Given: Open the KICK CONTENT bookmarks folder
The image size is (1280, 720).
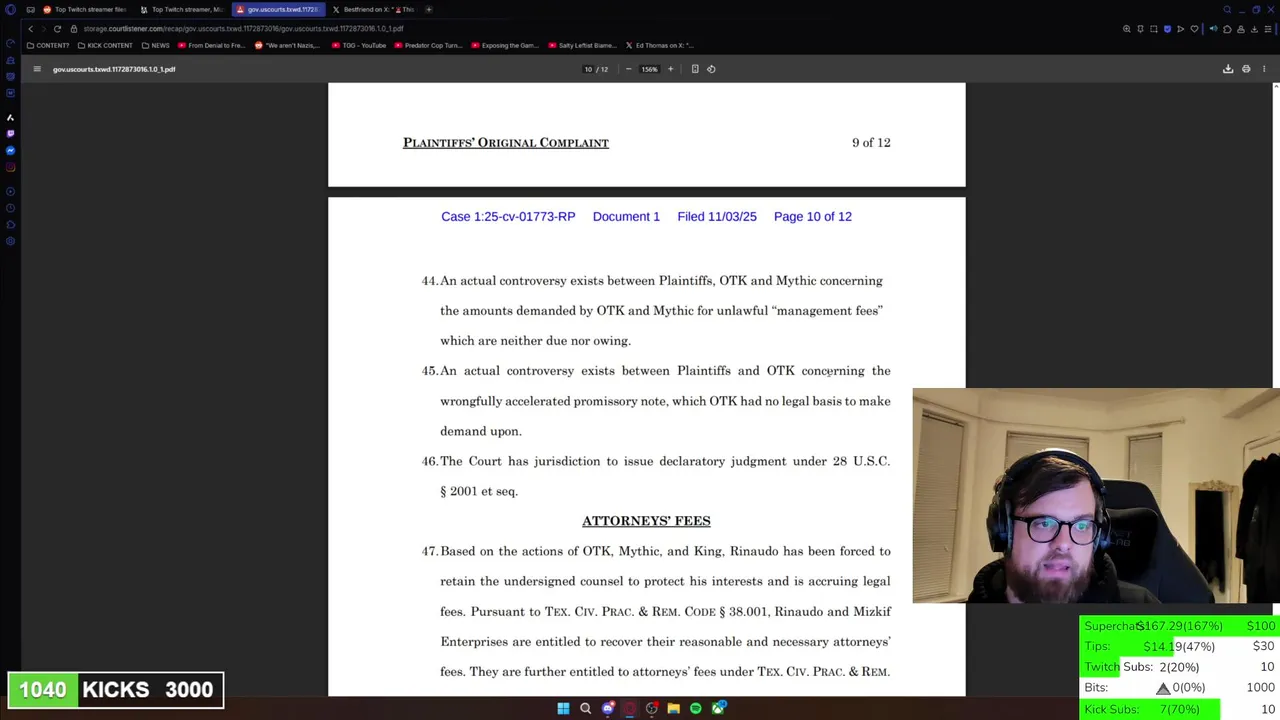Looking at the screenshot, I should pyautogui.click(x=104, y=45).
